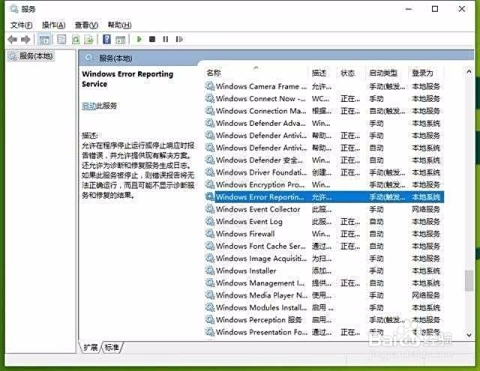Open the 操作(A) menu
480x371 pixels.
(53, 25)
